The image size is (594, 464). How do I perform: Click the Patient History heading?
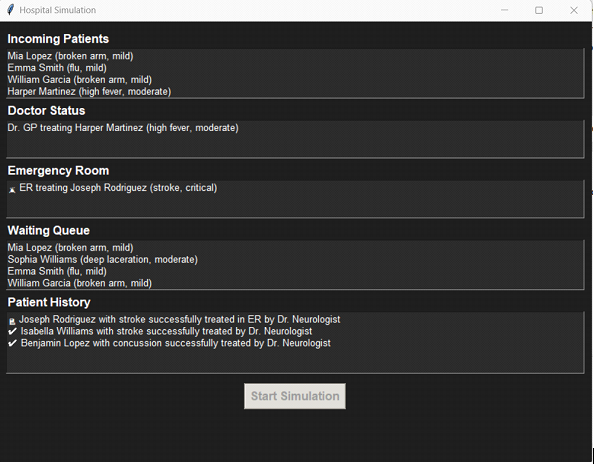(49, 302)
